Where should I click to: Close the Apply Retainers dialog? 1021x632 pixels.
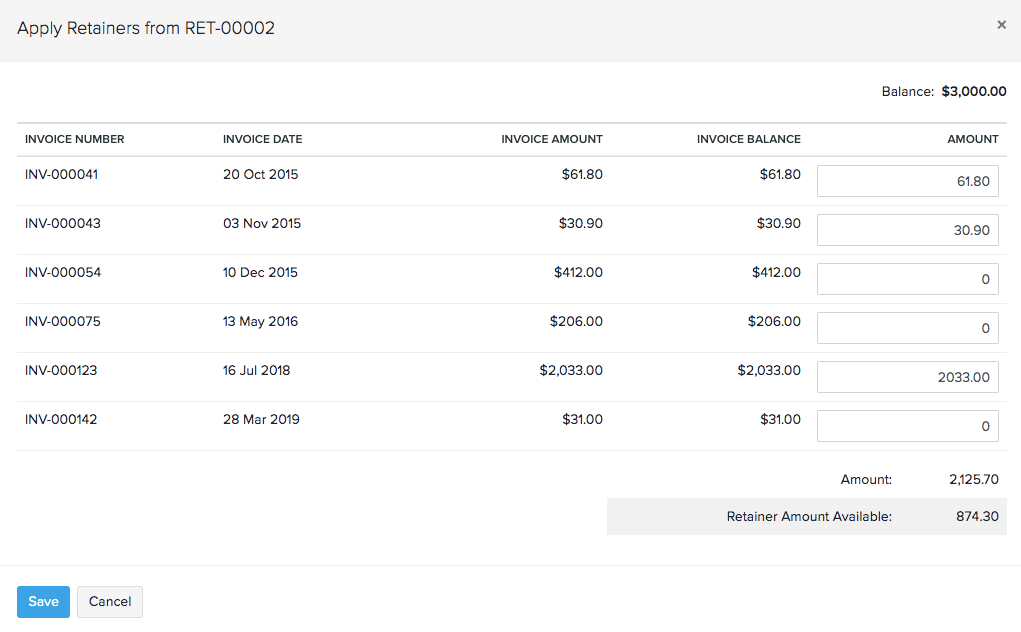coord(1001,25)
